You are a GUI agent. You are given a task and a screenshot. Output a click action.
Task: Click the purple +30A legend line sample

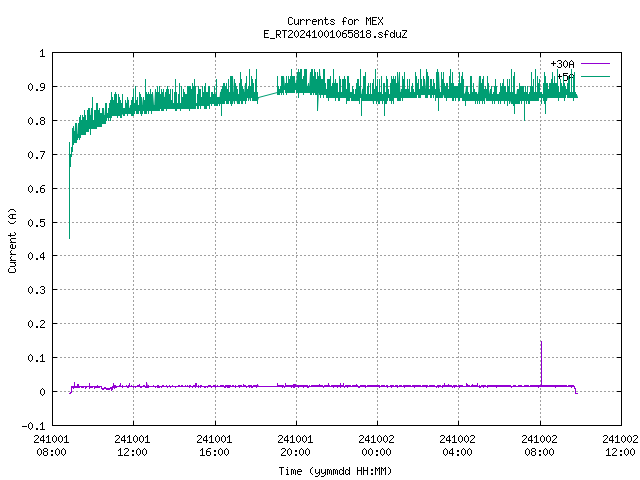coord(595,64)
